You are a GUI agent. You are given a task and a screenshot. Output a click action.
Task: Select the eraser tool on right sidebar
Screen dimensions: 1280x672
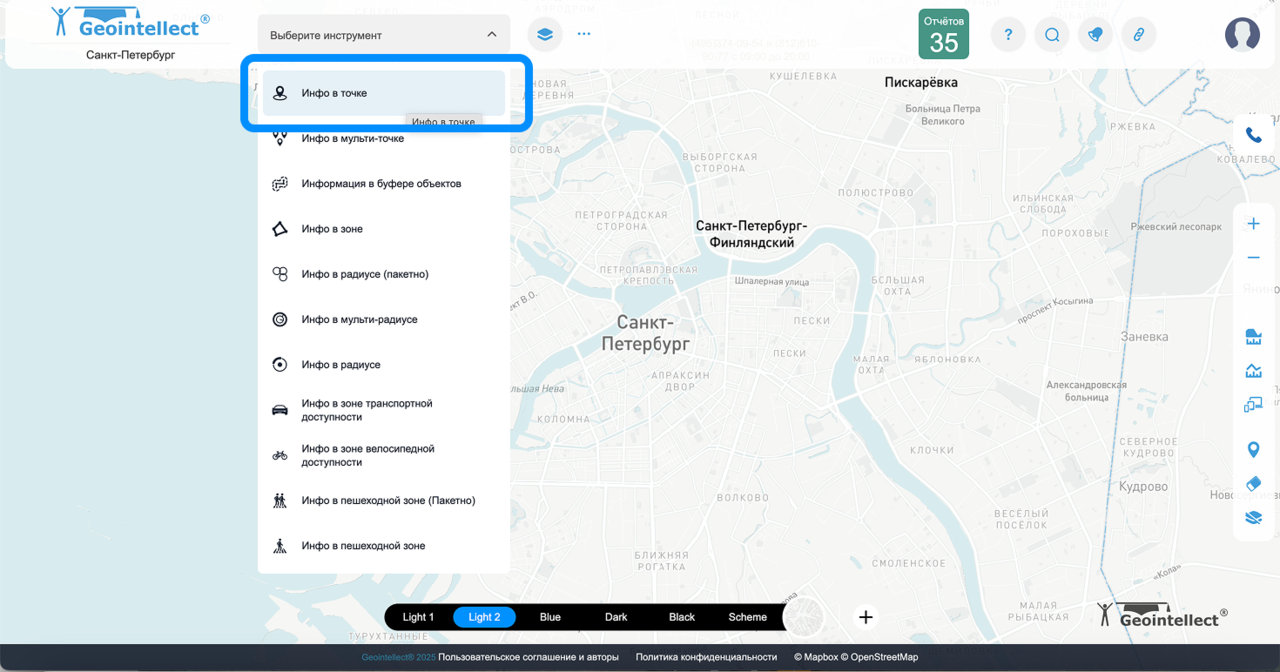(1253, 483)
